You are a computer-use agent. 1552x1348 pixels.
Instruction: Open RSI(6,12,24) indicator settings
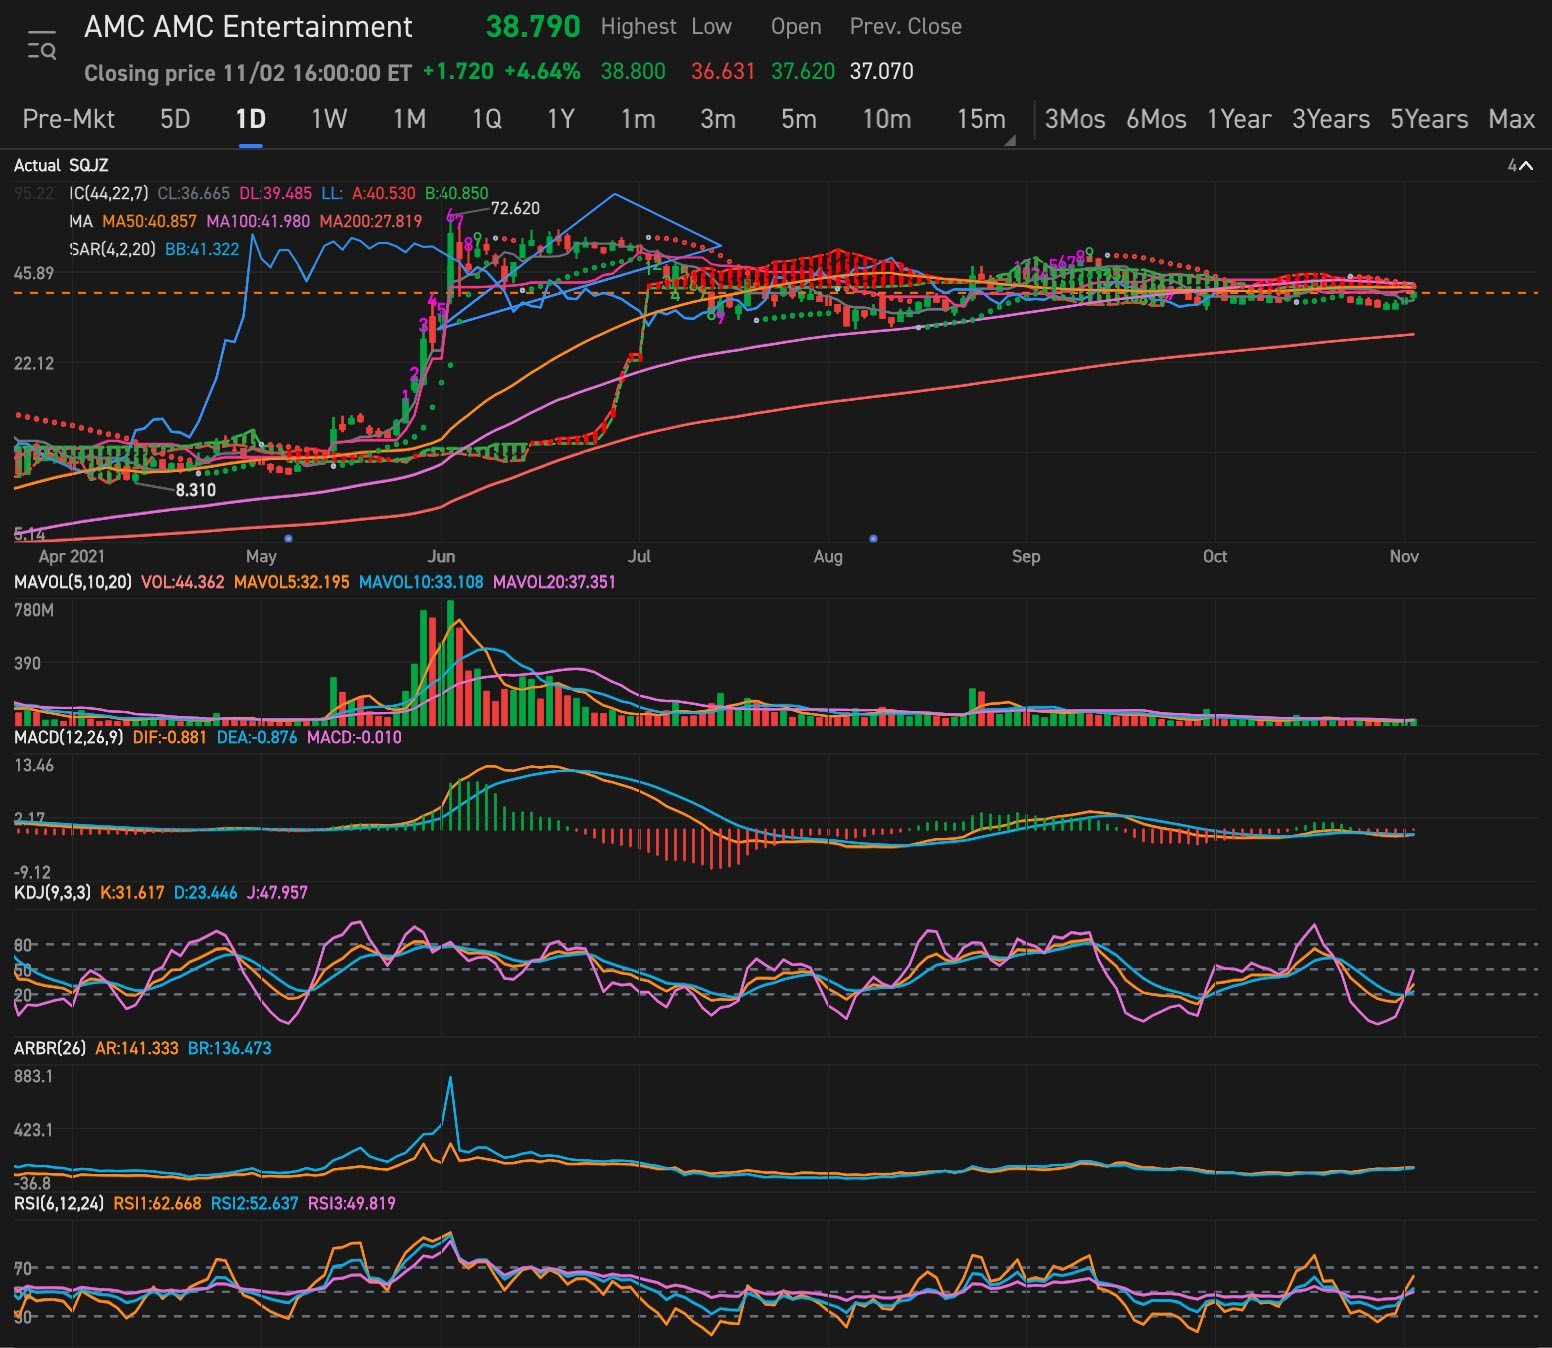click(x=58, y=1203)
